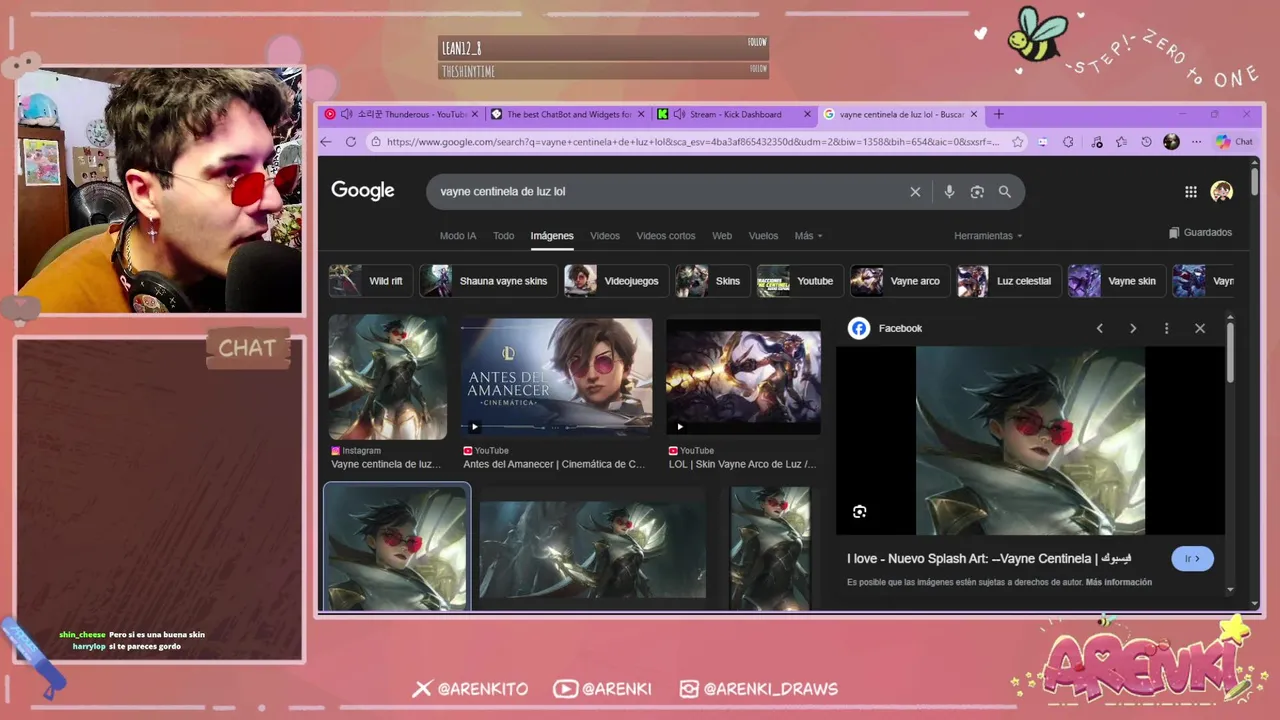Screen dimensions: 1280x720
Task: Filter by Luz celestial chip
Action: coord(1008,281)
